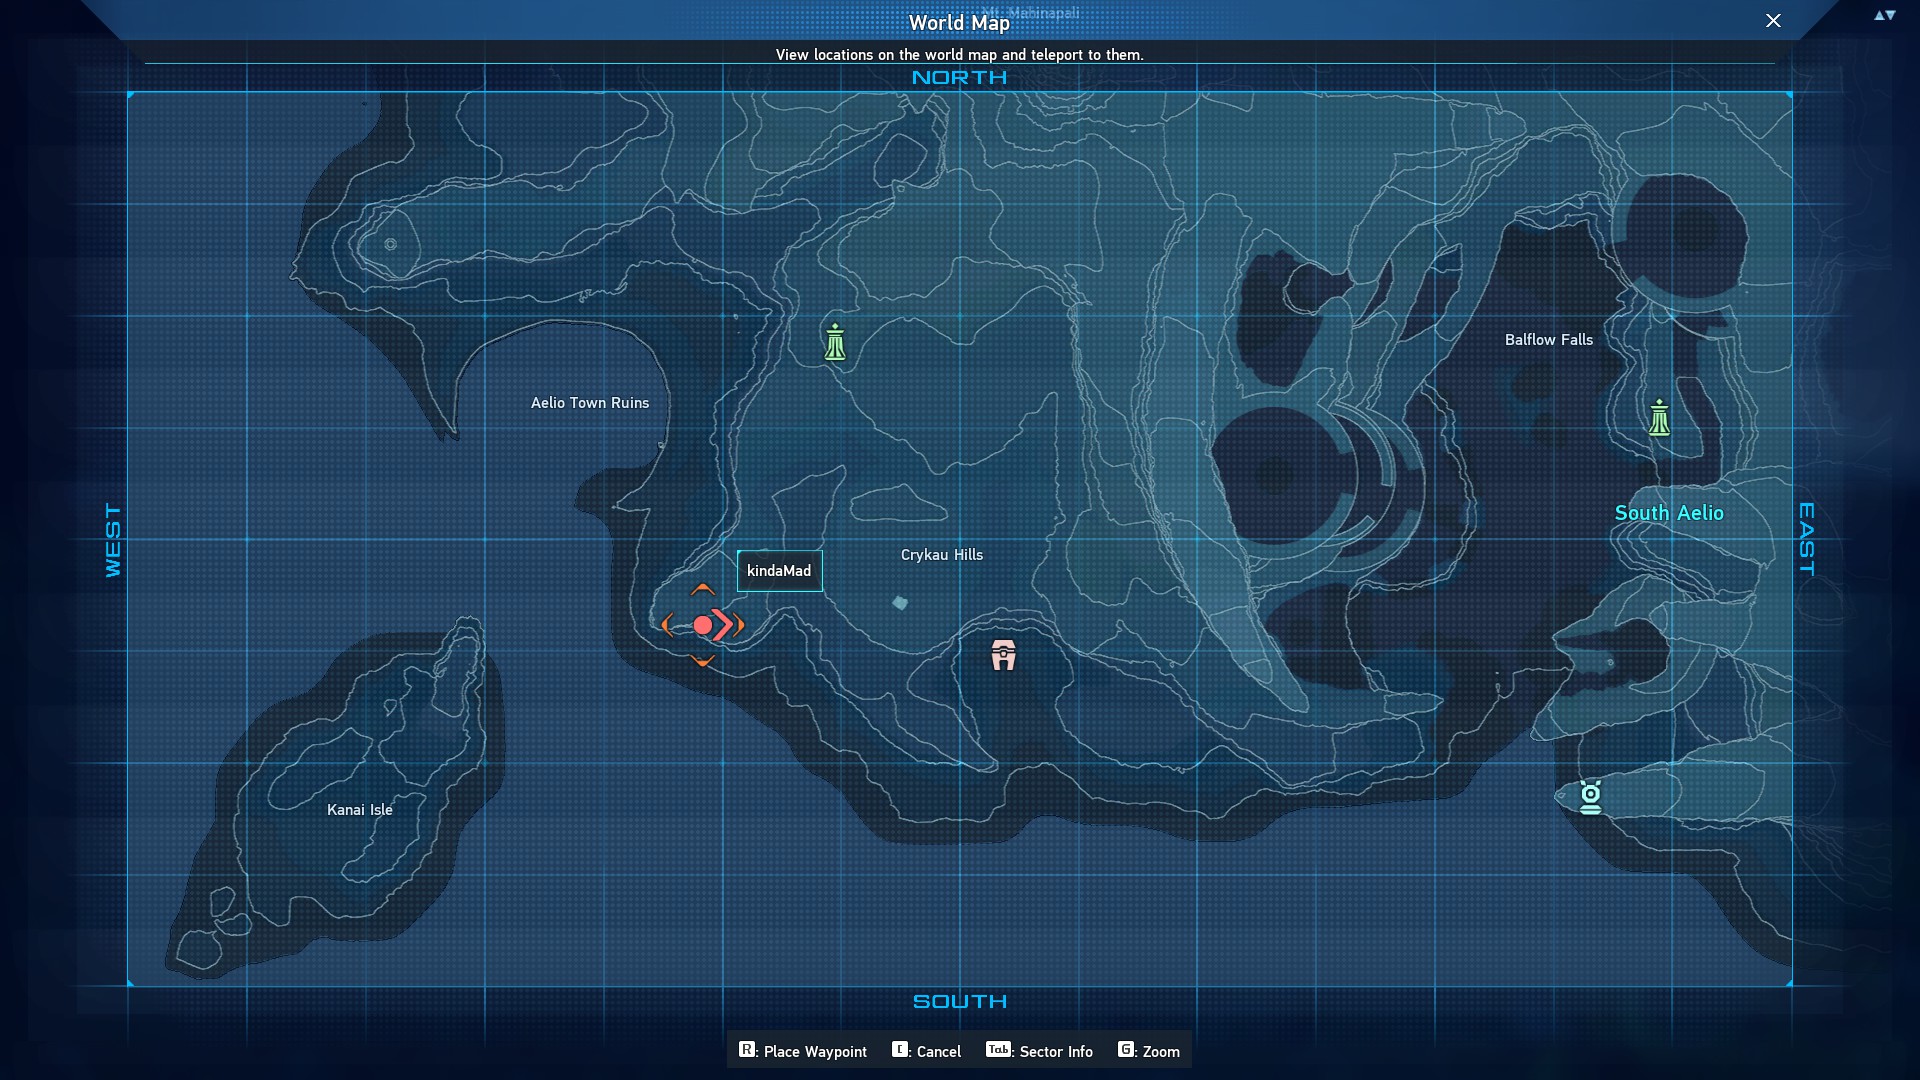
Task: Click the small circle marker on the northwest peninsula
Action: (391, 244)
